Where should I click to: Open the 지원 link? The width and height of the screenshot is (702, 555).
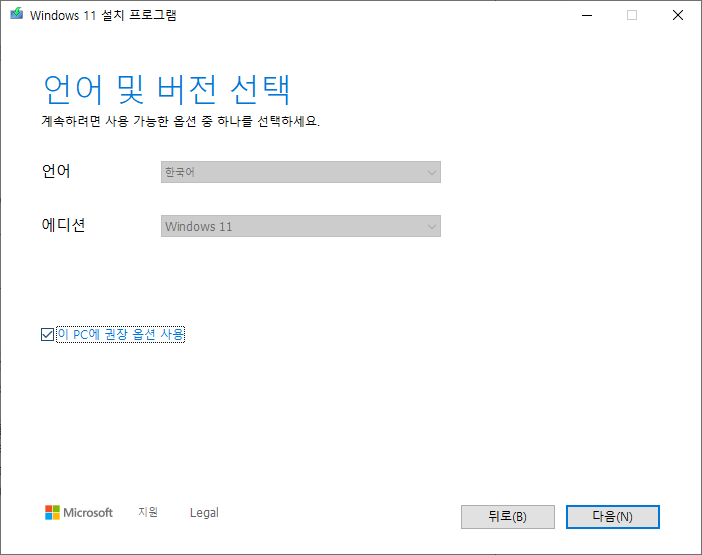point(148,512)
